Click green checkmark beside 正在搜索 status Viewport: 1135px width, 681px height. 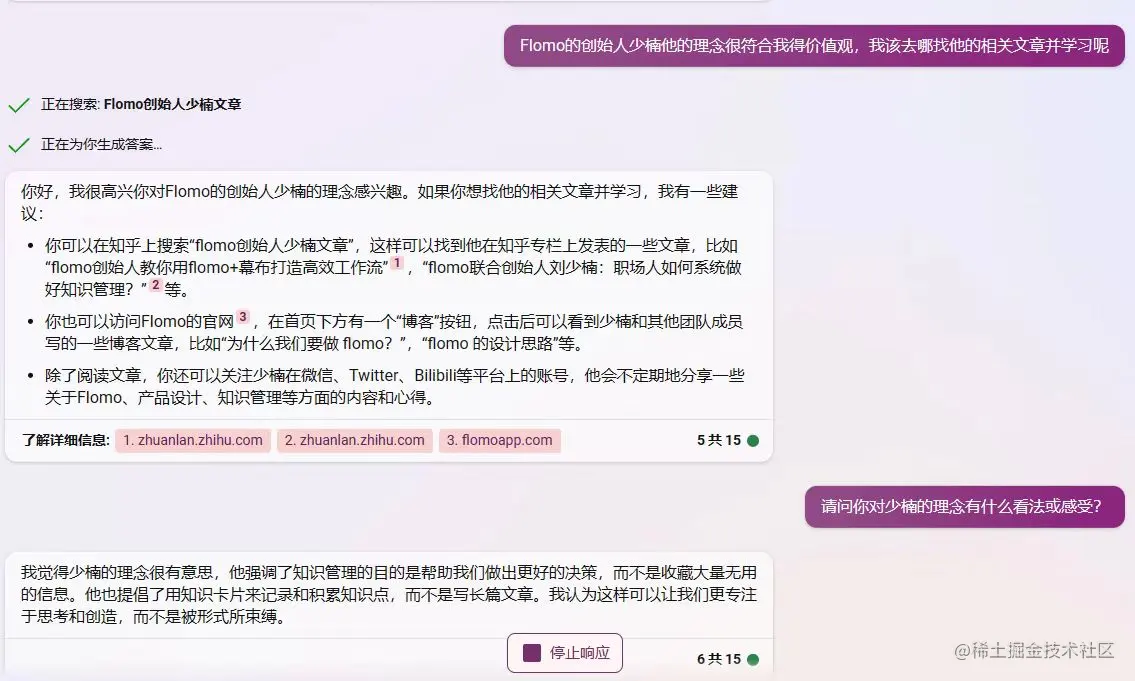[19, 105]
